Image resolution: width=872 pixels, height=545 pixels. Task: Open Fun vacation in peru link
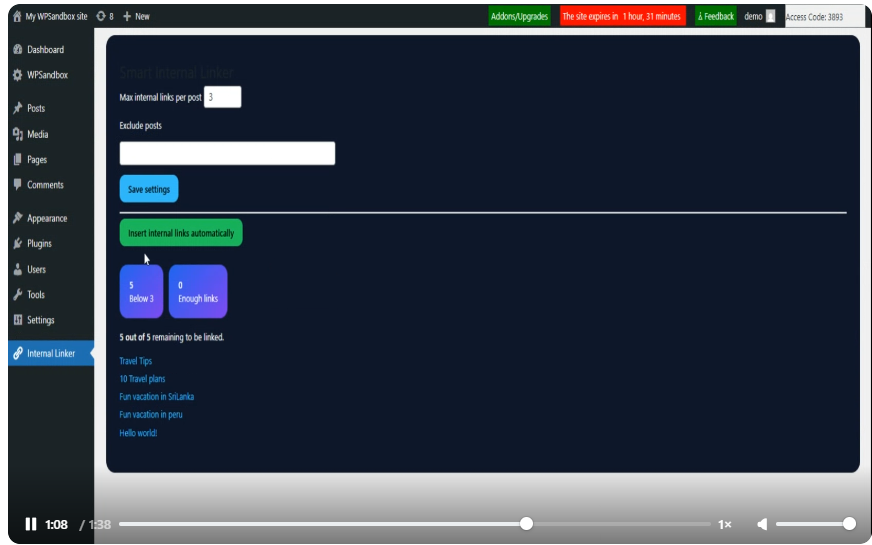[x=151, y=414]
